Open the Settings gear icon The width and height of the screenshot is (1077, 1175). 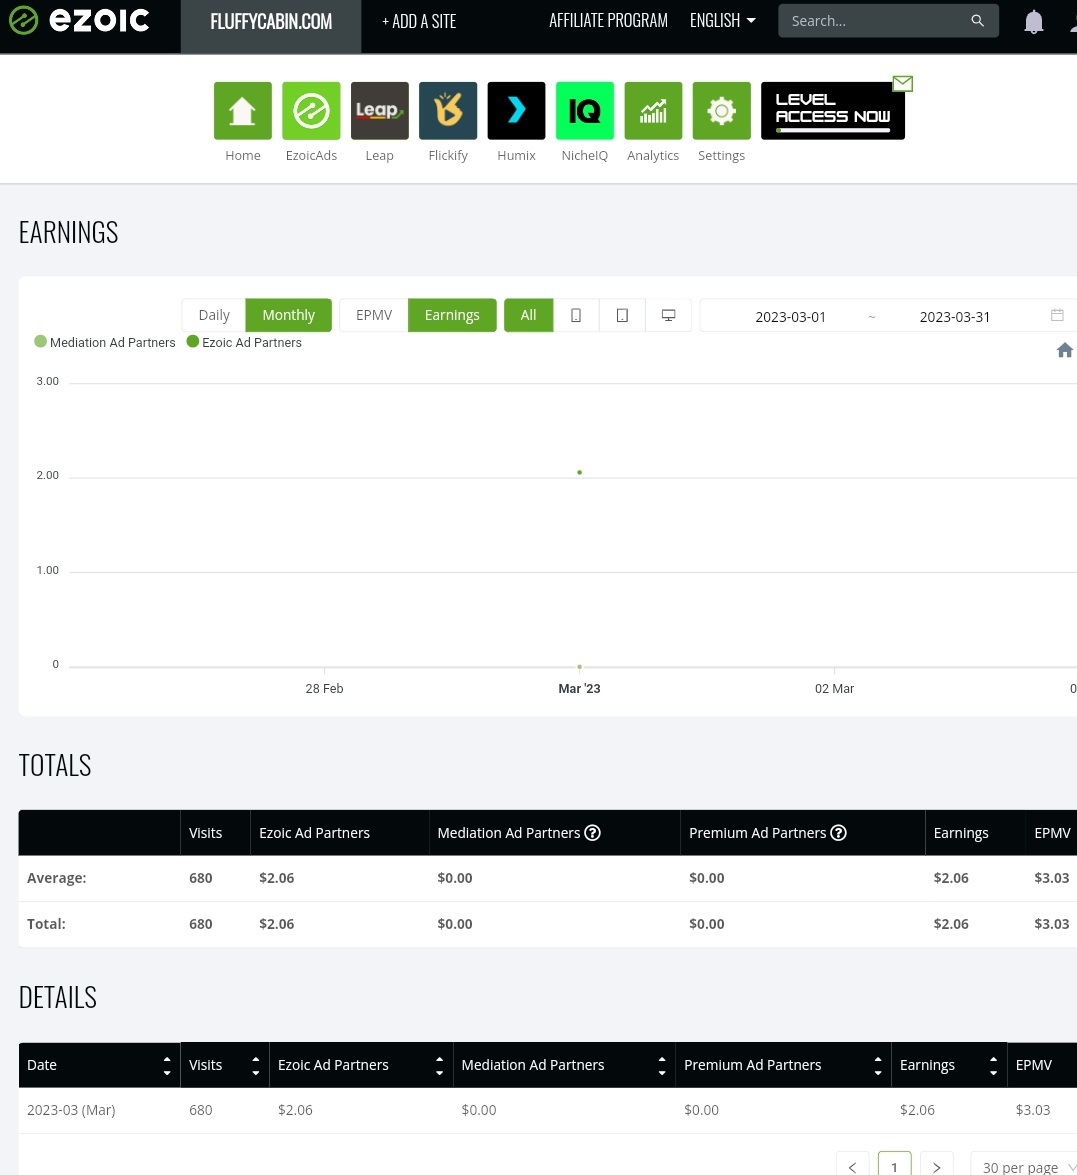coord(721,111)
